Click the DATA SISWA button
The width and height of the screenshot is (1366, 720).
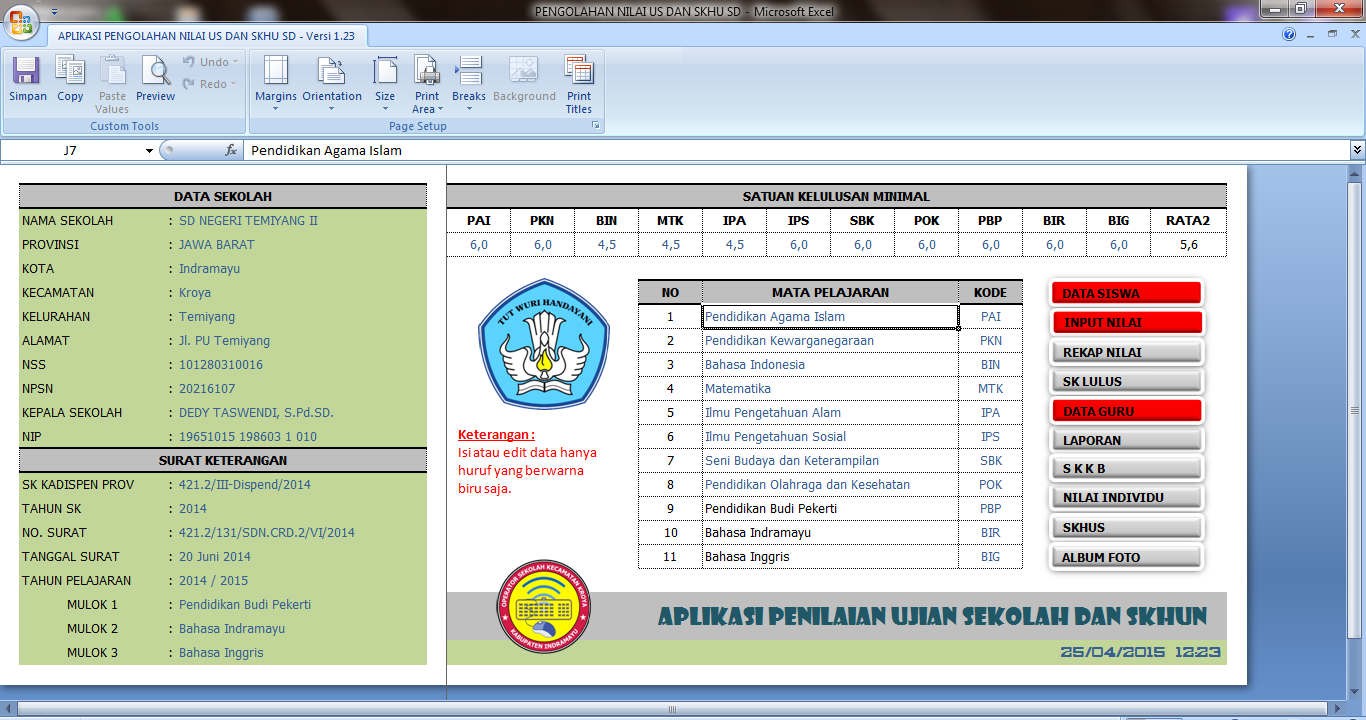point(1126,293)
